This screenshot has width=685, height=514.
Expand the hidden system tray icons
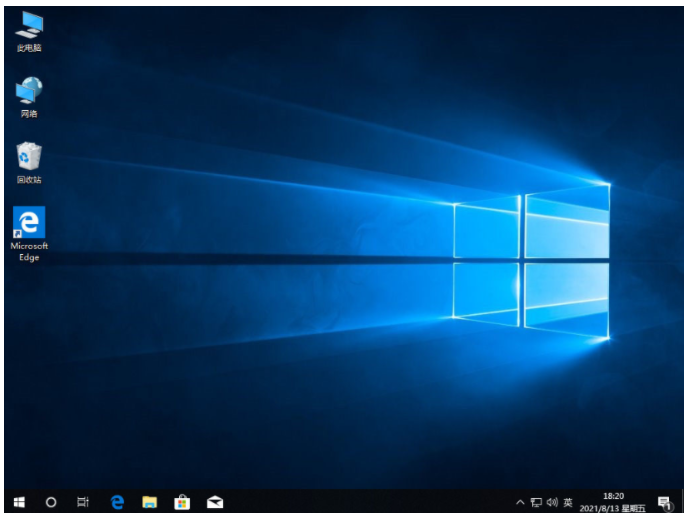click(x=519, y=502)
